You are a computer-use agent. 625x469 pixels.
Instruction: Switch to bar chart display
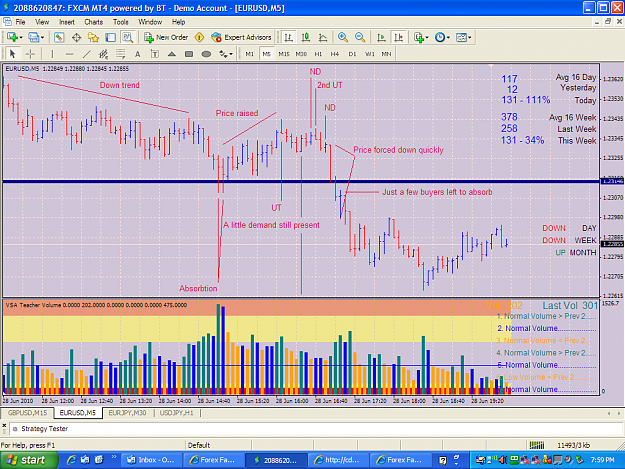pyautogui.click(x=288, y=37)
